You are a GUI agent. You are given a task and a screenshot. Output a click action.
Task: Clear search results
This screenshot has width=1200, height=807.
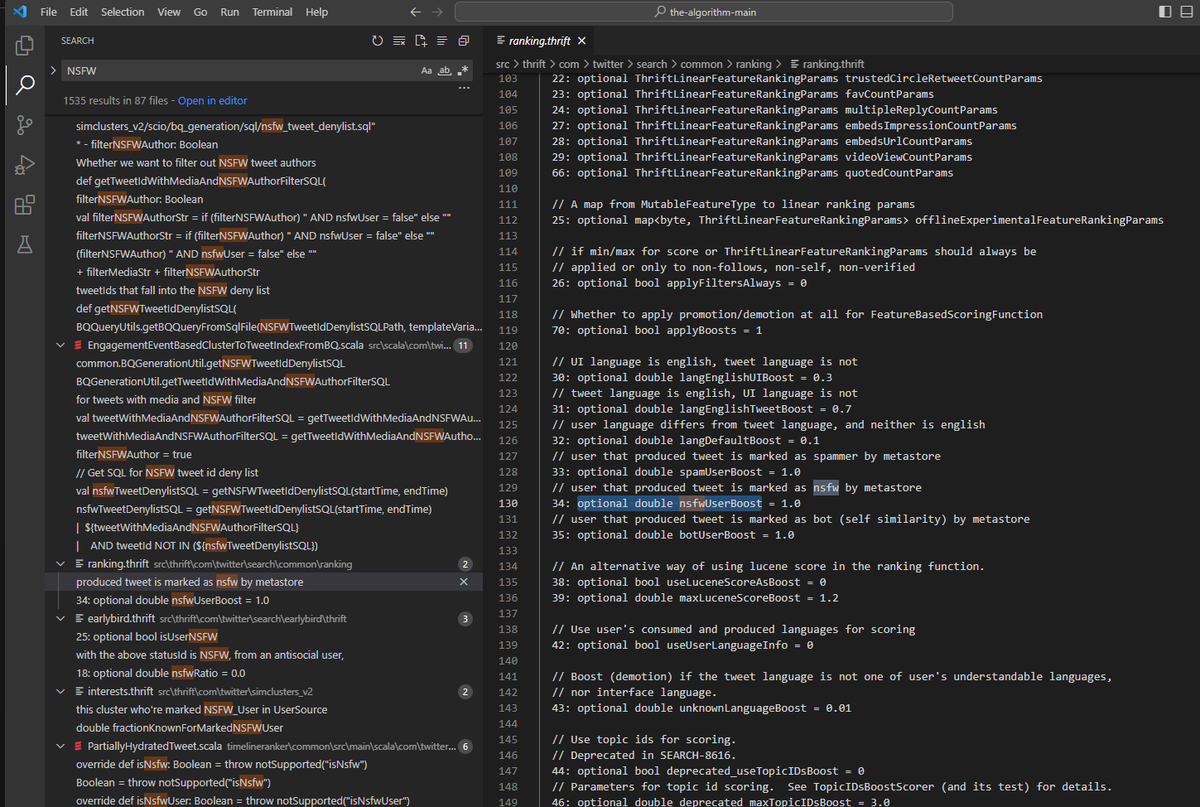[x=399, y=41]
